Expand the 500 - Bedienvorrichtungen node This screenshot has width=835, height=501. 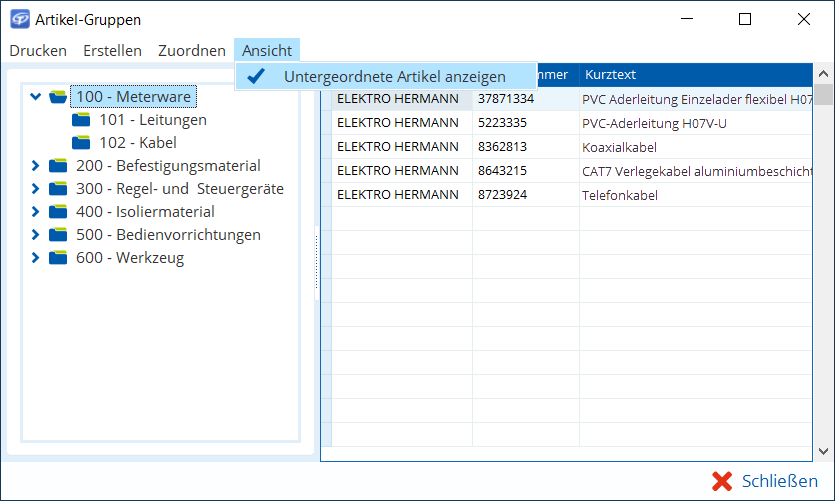pos(36,235)
